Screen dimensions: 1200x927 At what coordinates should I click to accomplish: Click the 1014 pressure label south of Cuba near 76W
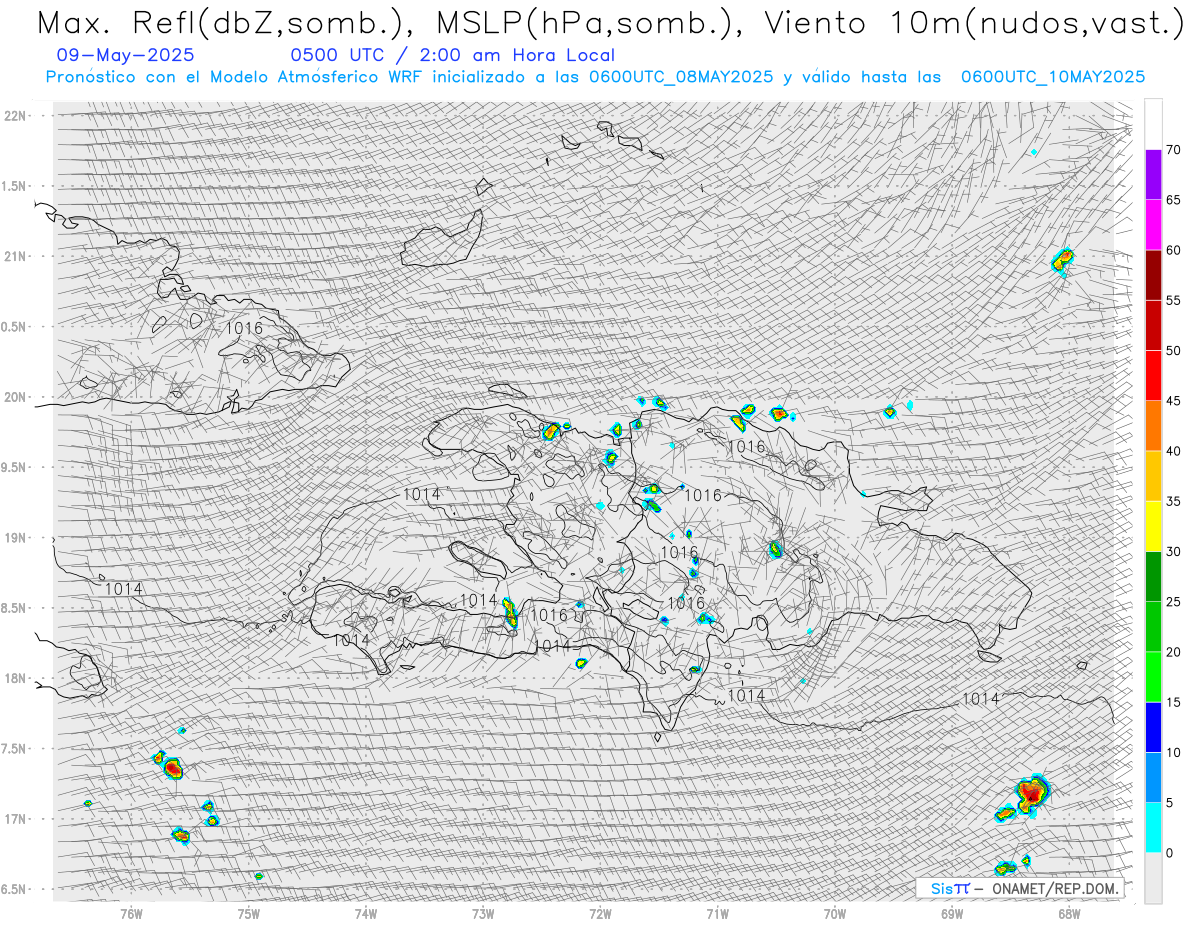coord(124,589)
